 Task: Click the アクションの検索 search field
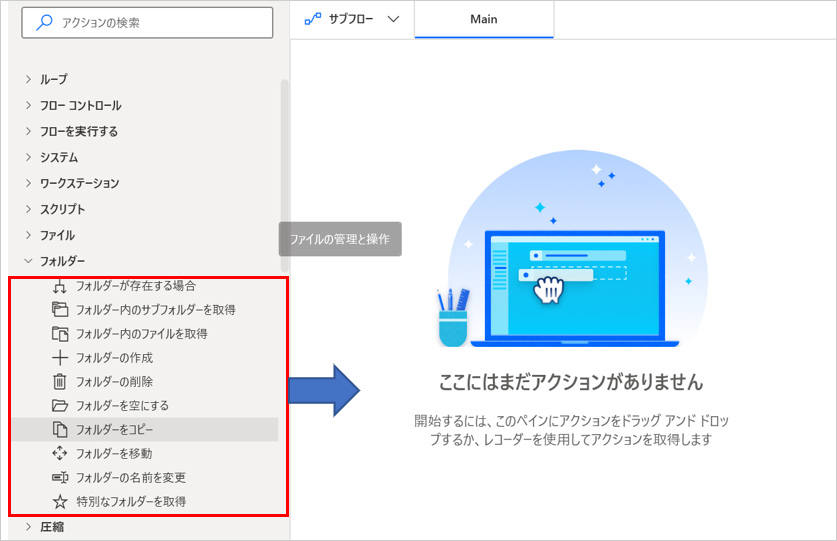pyautogui.click(x=150, y=22)
